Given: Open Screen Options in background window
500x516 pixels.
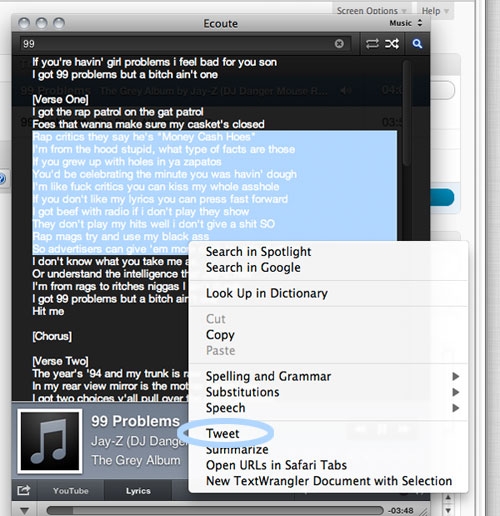Looking at the screenshot, I should click(371, 11).
